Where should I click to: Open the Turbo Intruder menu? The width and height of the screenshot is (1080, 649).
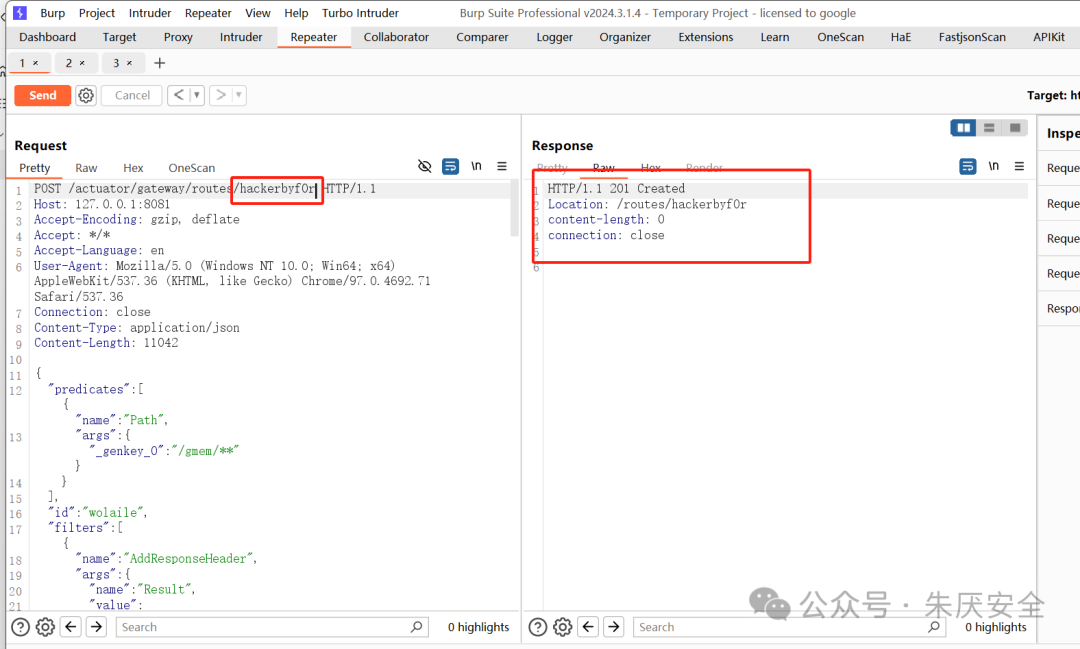[360, 13]
